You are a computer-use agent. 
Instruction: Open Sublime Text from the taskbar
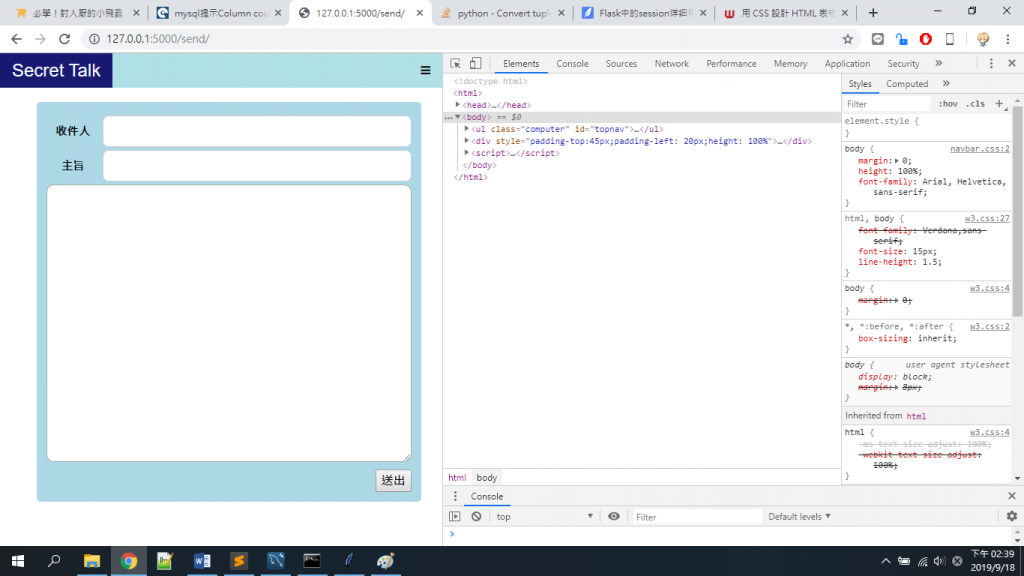pyautogui.click(x=239, y=561)
